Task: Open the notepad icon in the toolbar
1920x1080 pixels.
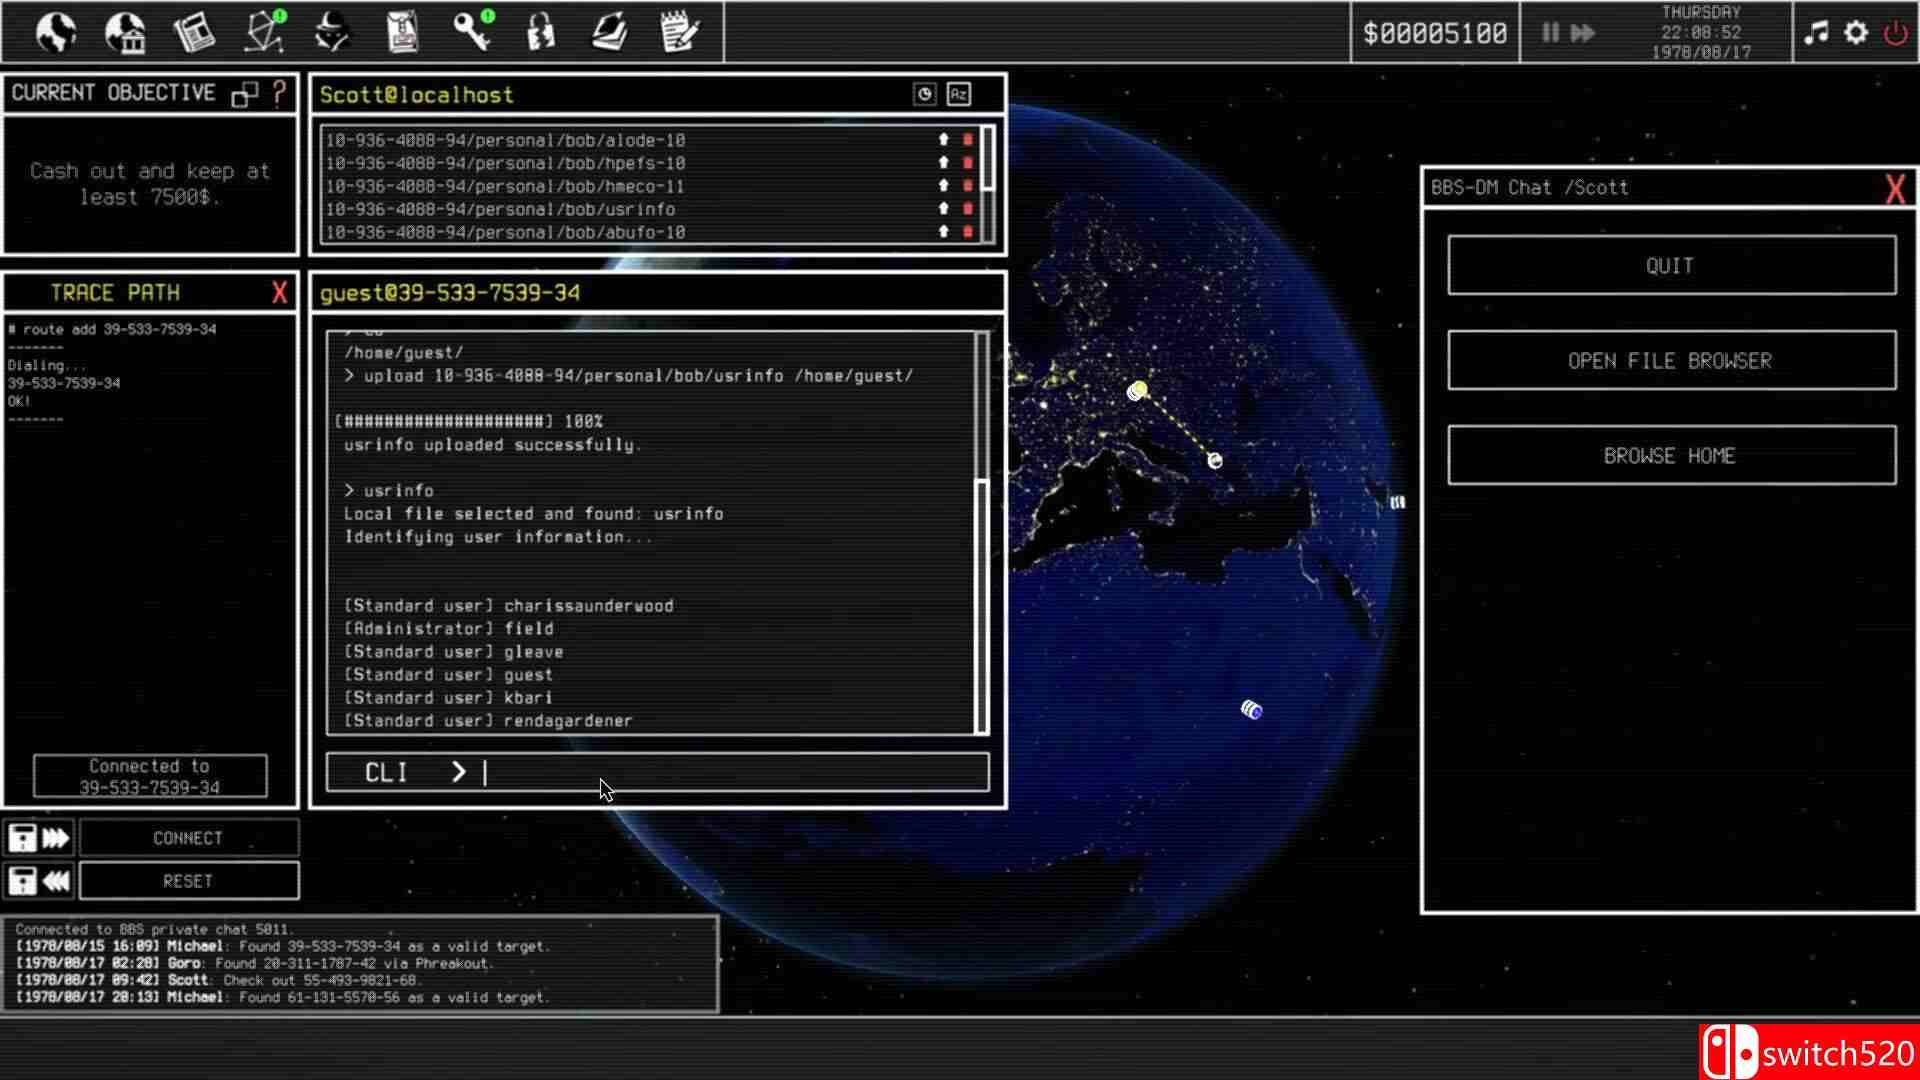Action: pyautogui.click(x=681, y=32)
